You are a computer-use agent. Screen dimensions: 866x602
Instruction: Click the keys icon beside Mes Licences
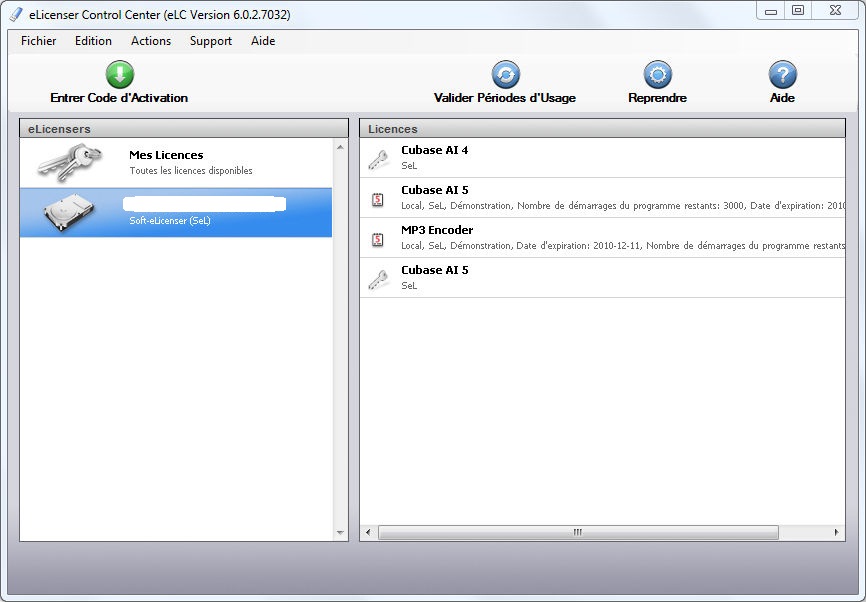point(70,162)
